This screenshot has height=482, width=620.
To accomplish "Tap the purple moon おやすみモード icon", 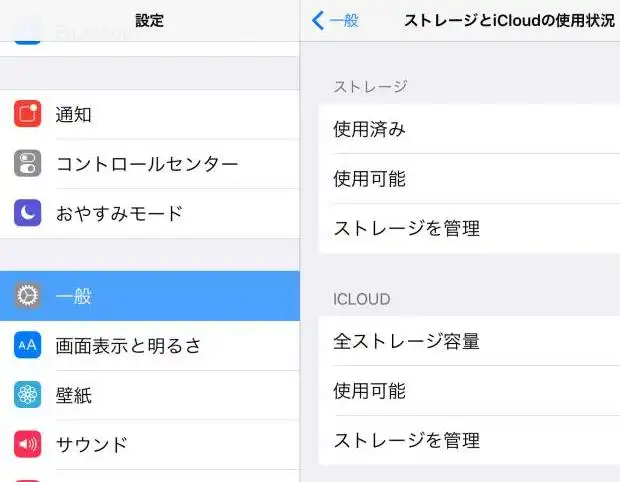I will click(28, 213).
